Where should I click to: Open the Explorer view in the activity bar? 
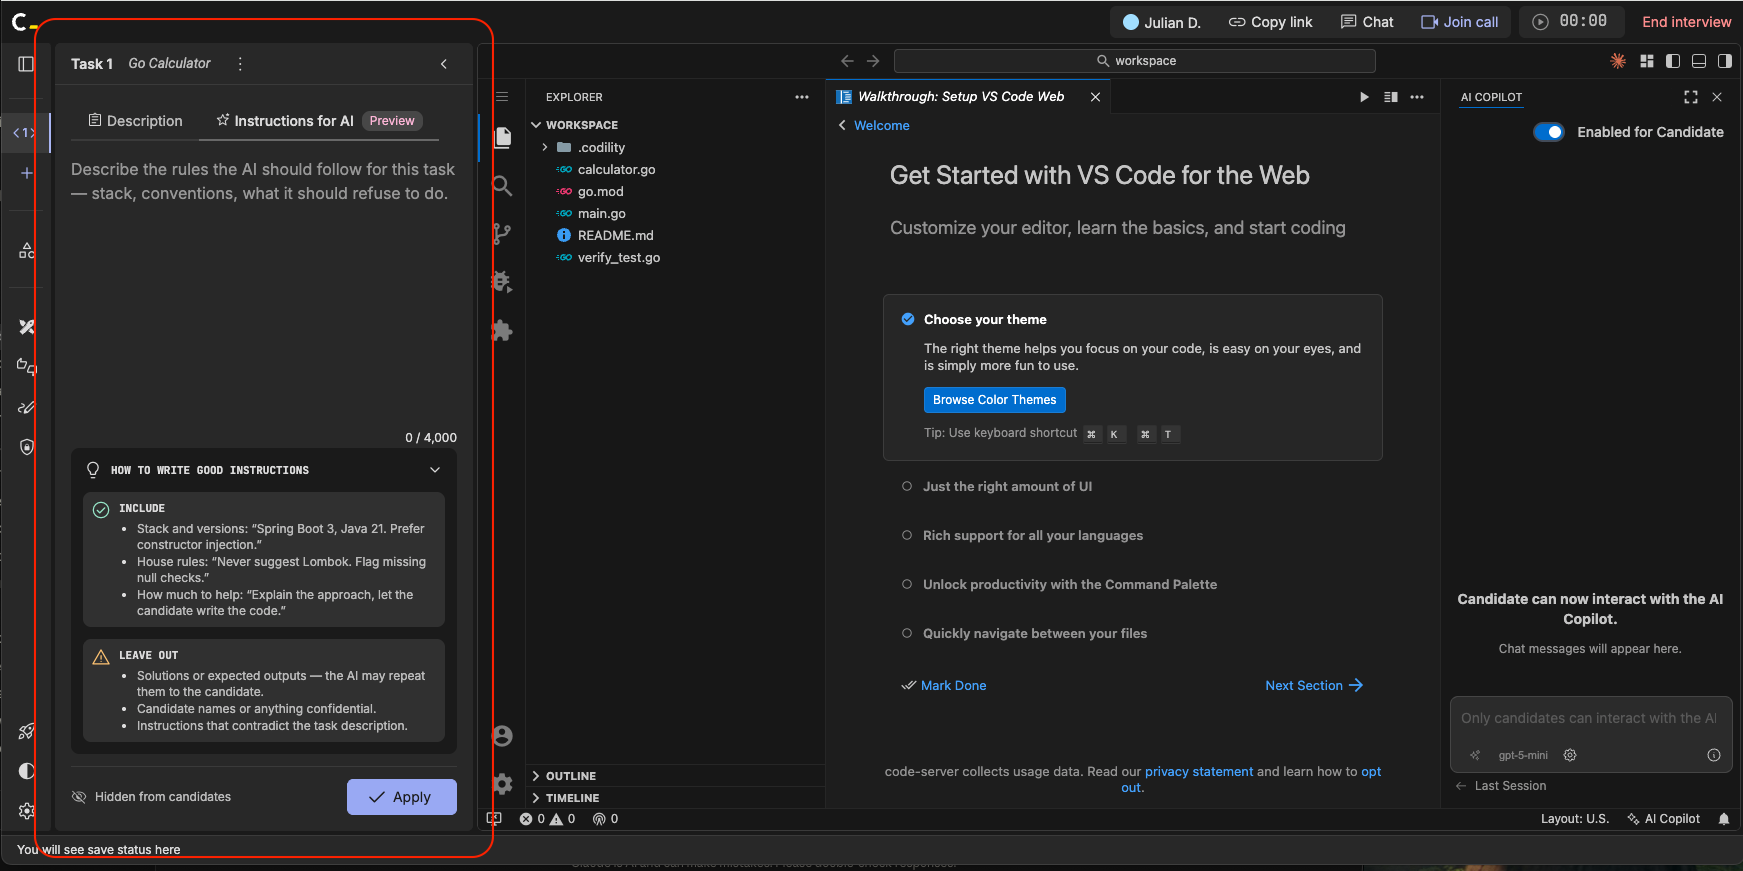tap(503, 137)
